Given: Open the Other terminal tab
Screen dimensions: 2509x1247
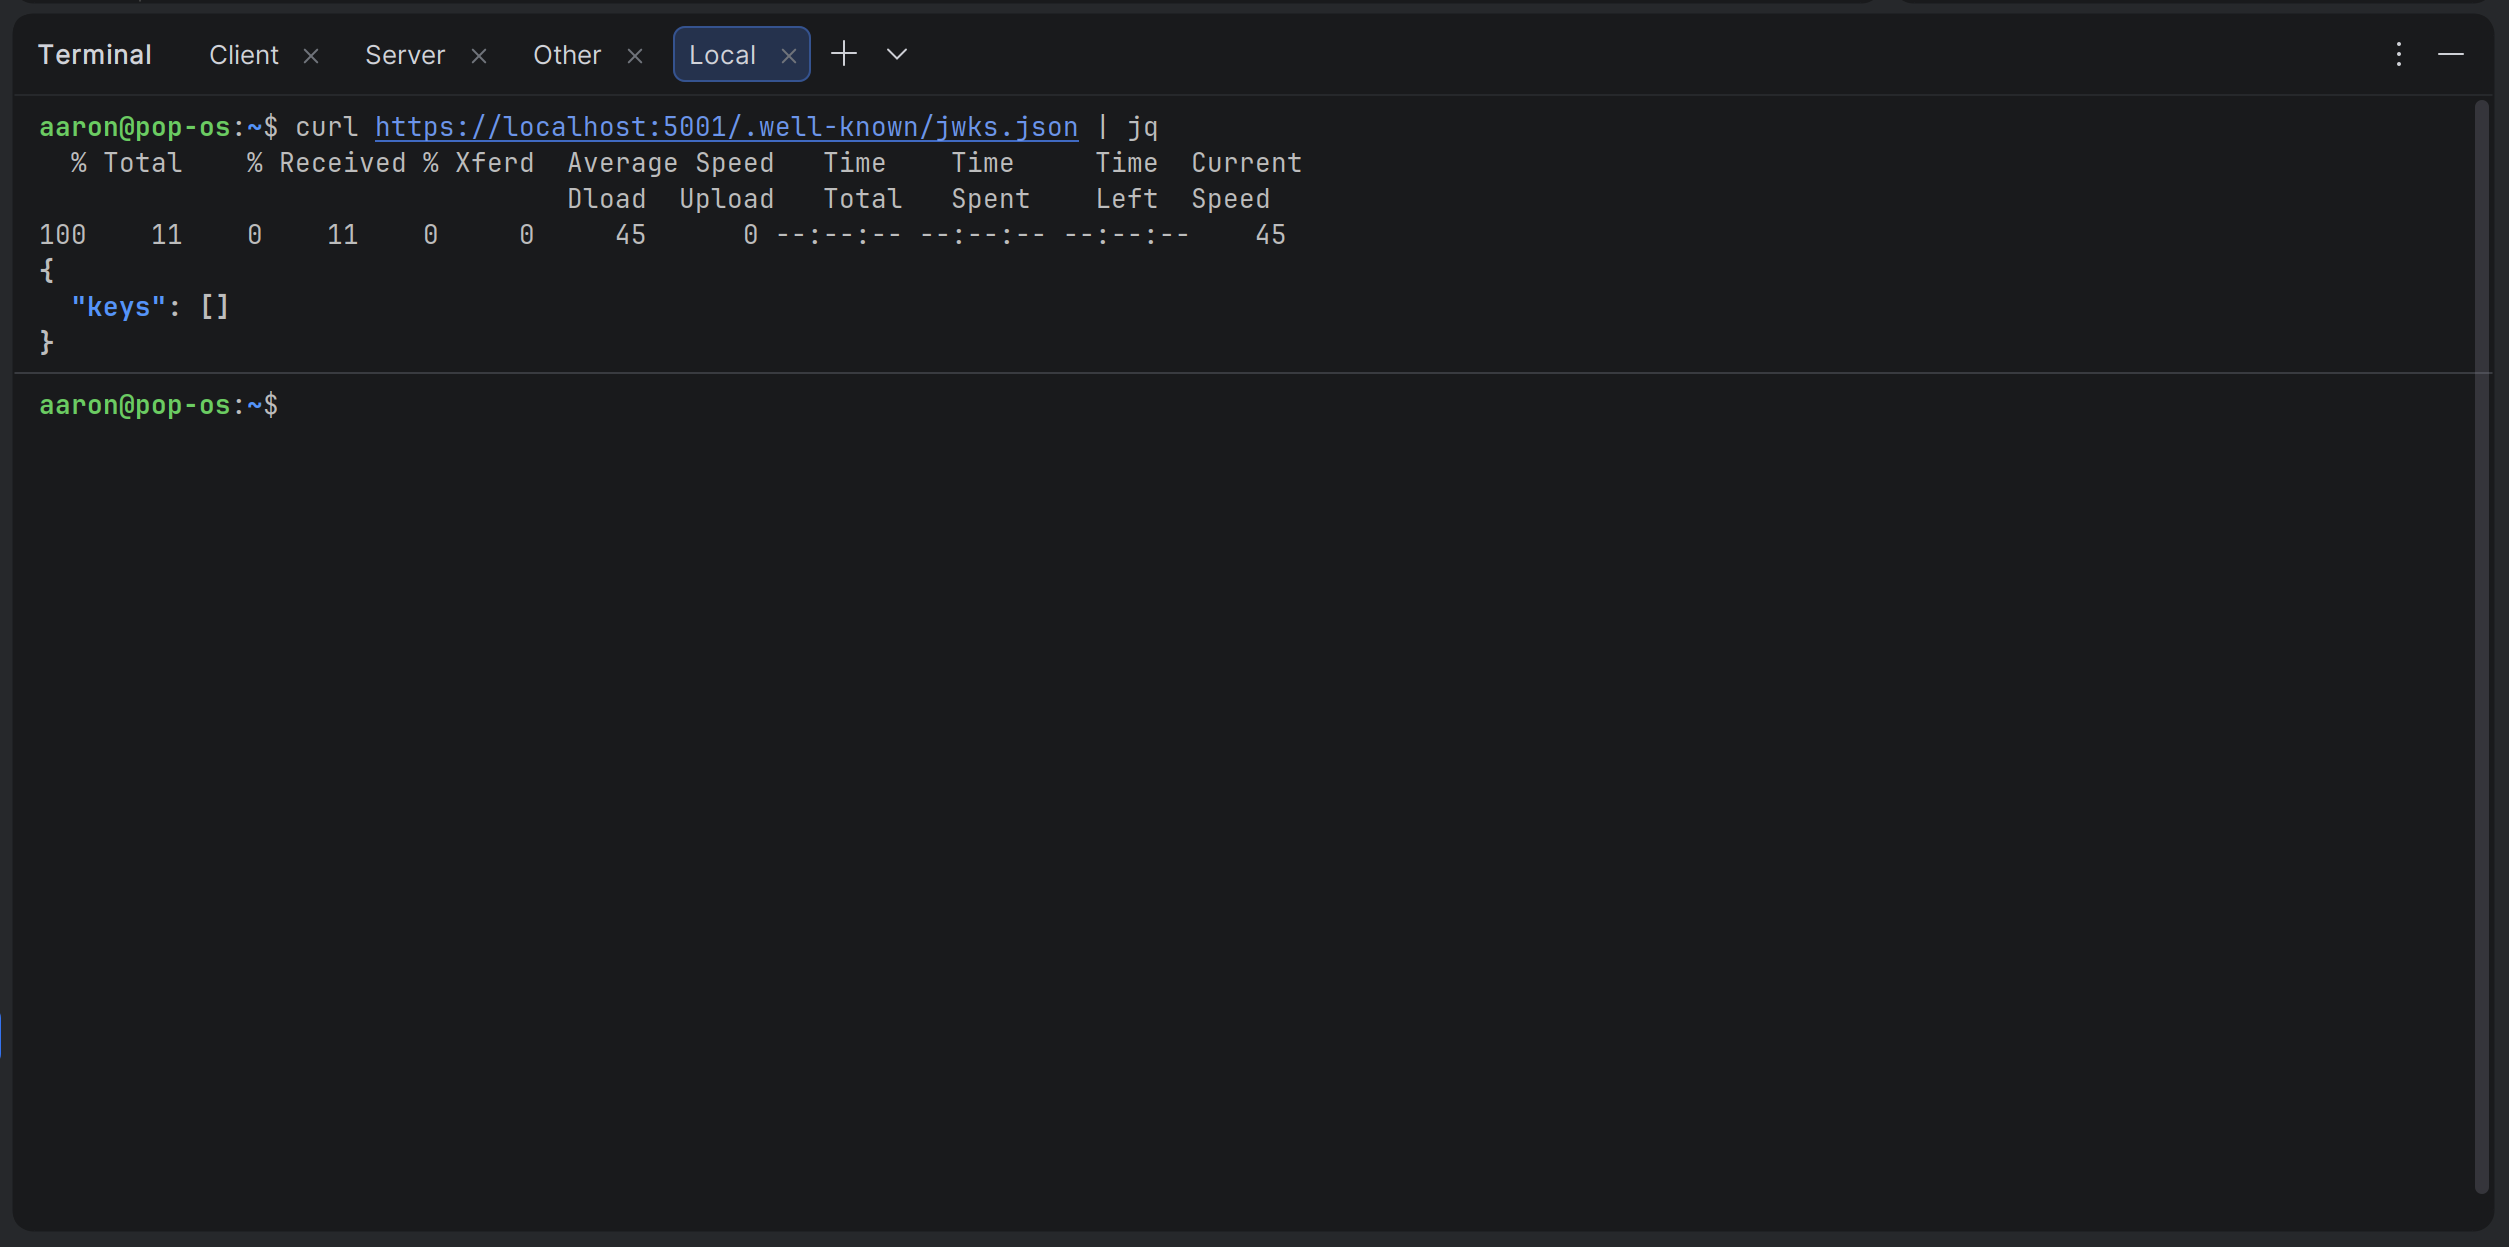Looking at the screenshot, I should pyautogui.click(x=566, y=55).
